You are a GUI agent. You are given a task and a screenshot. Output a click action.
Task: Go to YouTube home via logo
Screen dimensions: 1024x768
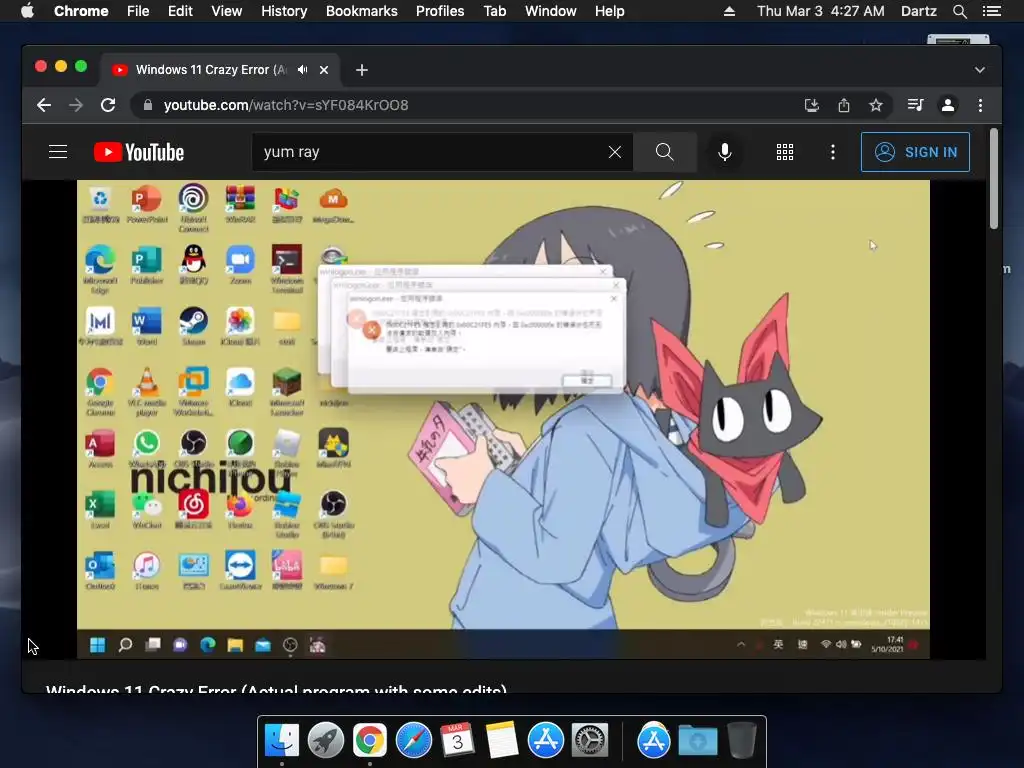[139, 152]
